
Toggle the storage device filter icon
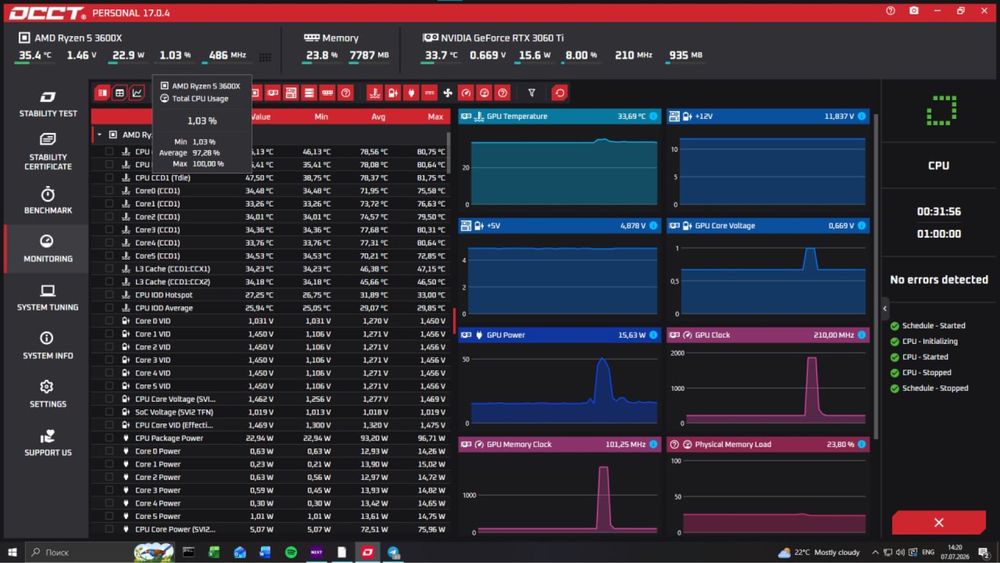[309, 93]
